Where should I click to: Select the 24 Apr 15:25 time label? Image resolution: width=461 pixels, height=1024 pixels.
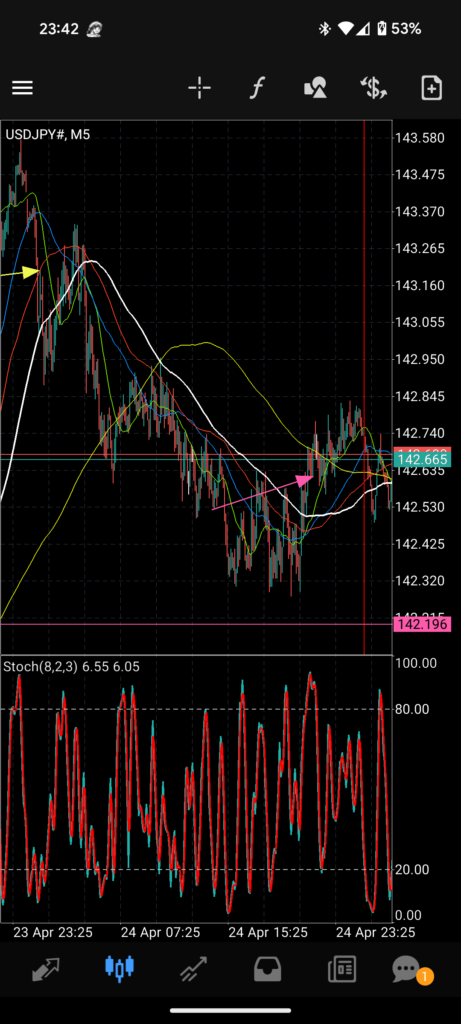tap(268, 931)
